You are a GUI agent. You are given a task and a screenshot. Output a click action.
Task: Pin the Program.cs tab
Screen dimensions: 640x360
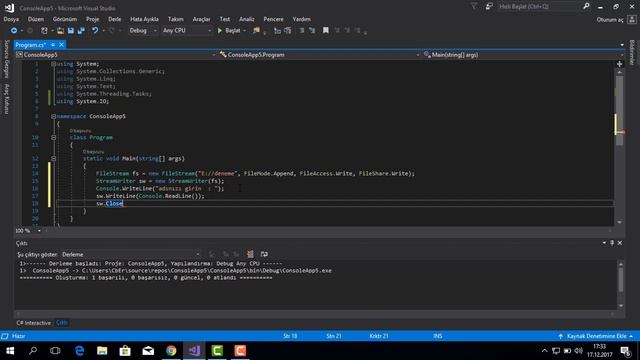53,45
